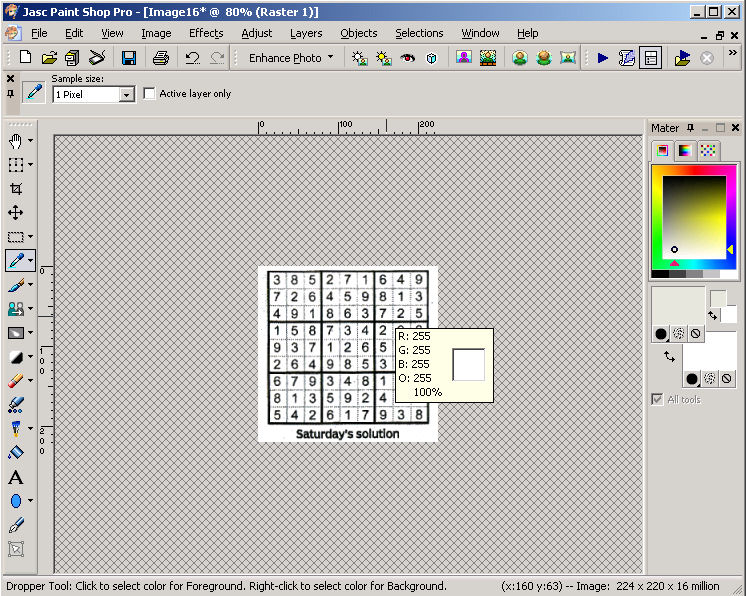
Task: Open the Effects menu
Action: pyautogui.click(x=206, y=33)
